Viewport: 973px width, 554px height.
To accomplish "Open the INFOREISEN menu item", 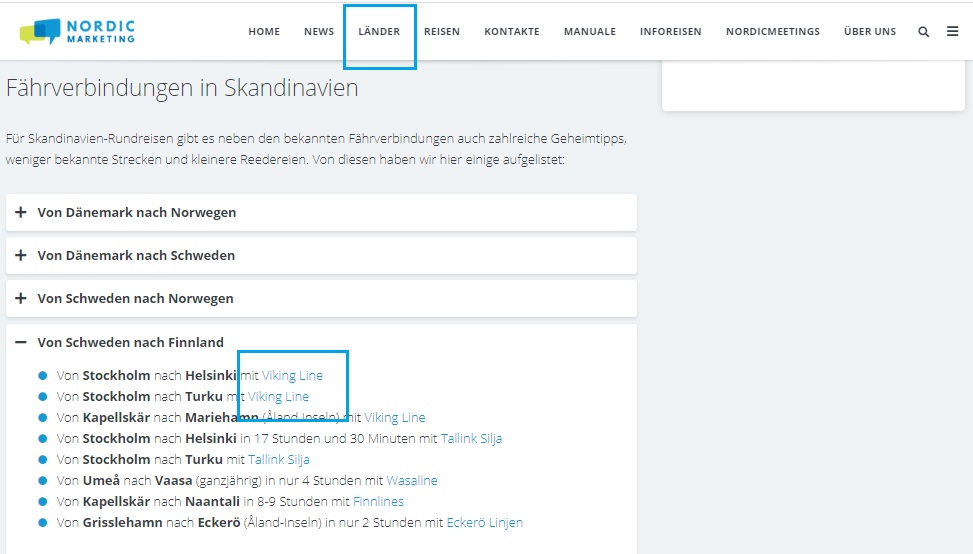I will click(x=671, y=32).
